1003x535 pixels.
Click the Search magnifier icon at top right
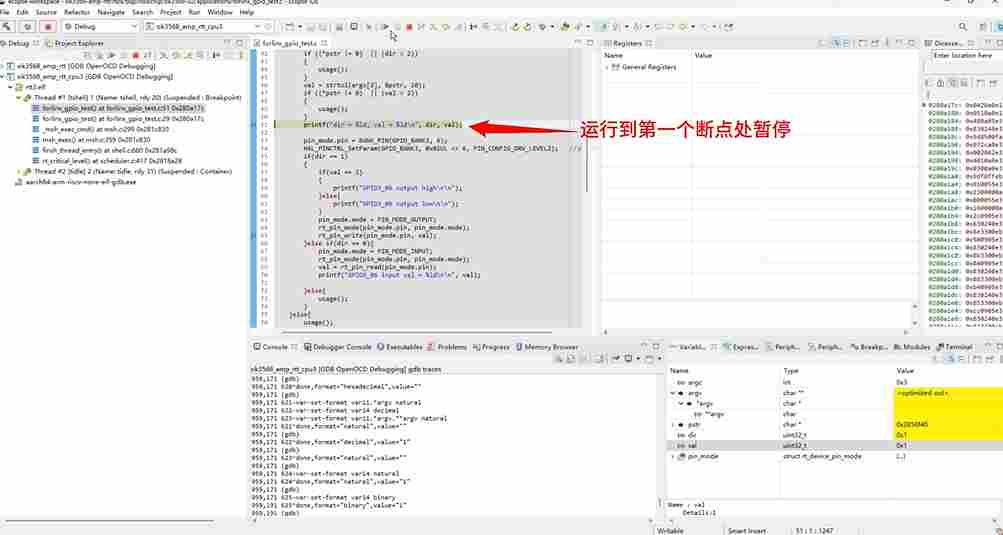(963, 27)
